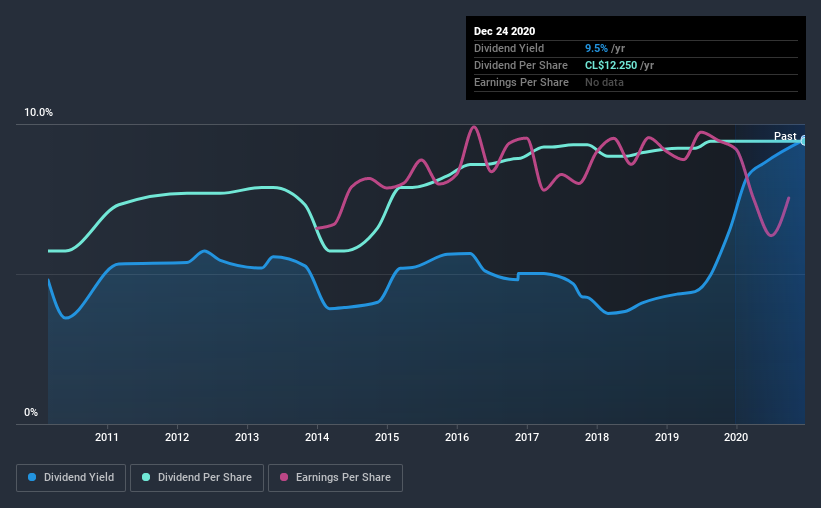
Task: Click the Earnings Per Share No data row
Action: (636, 82)
